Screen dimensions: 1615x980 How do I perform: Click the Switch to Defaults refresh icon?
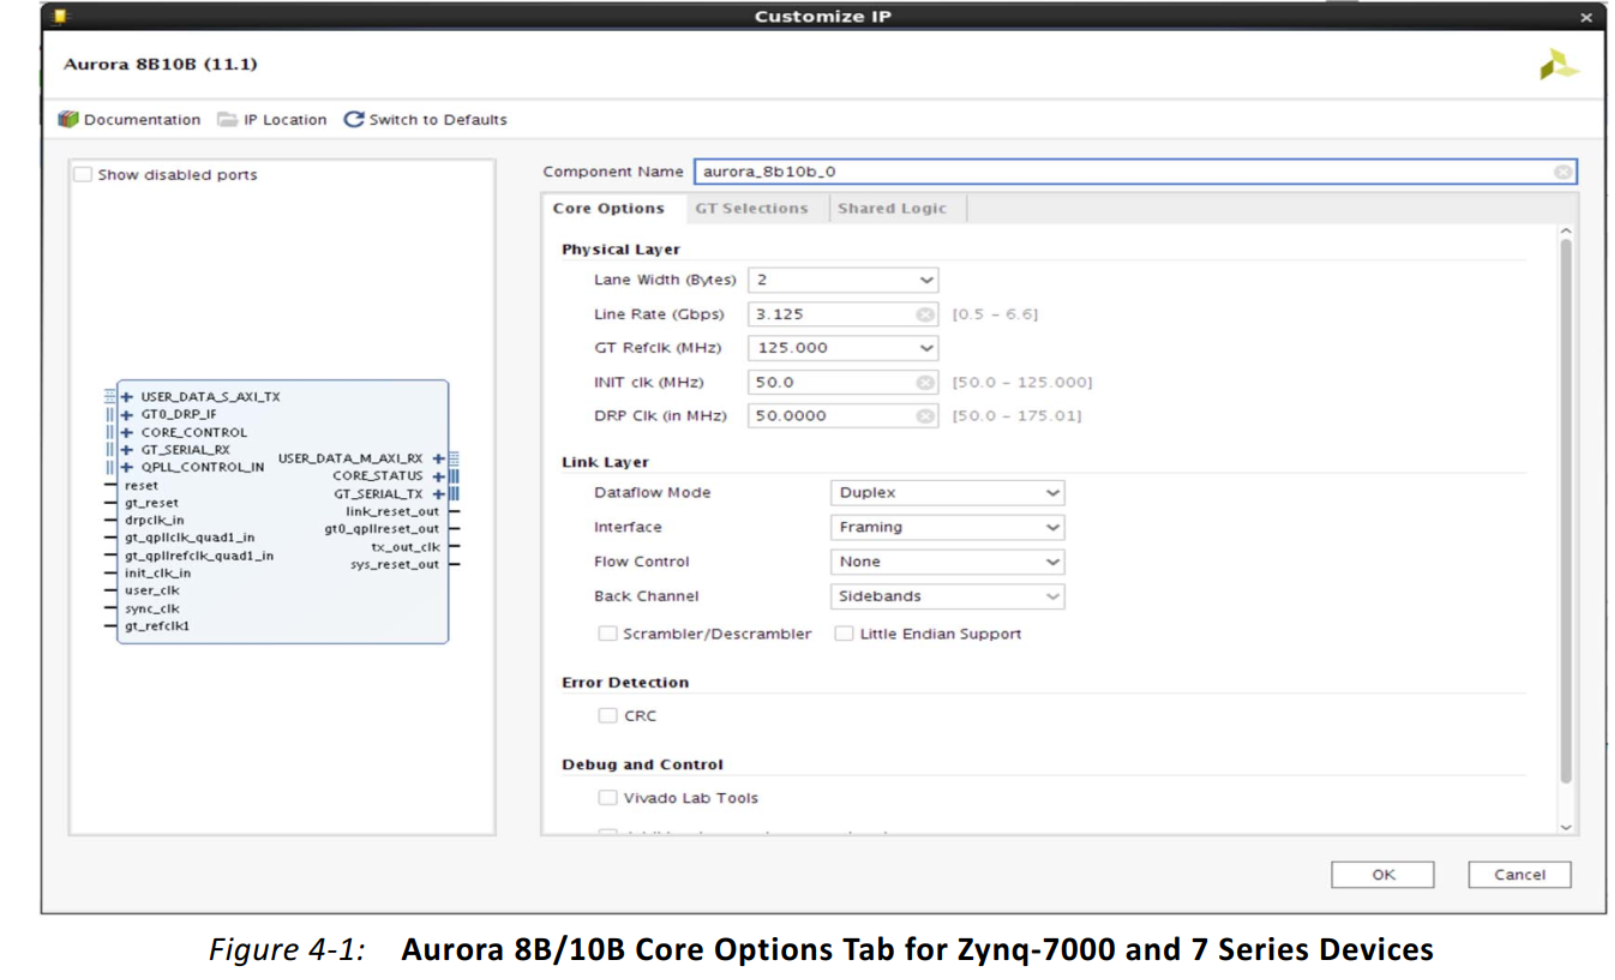[x=354, y=118]
